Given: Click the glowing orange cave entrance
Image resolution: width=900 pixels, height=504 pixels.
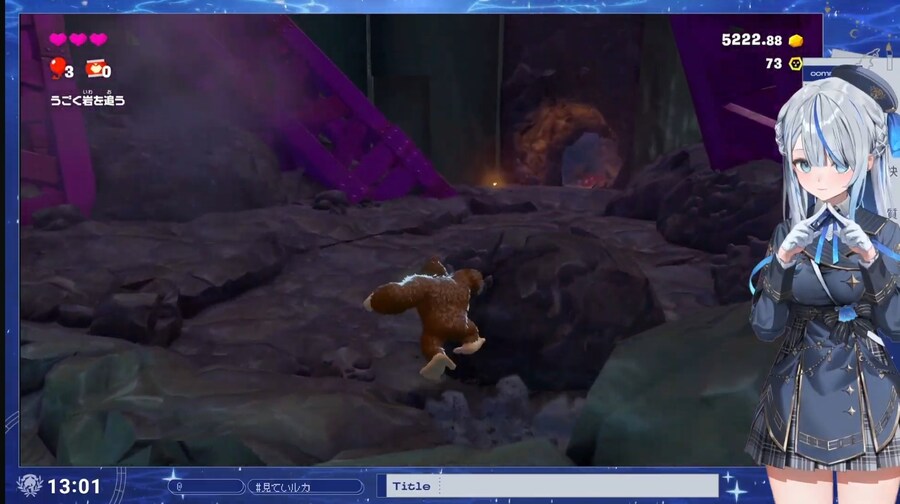Looking at the screenshot, I should click(x=567, y=146).
